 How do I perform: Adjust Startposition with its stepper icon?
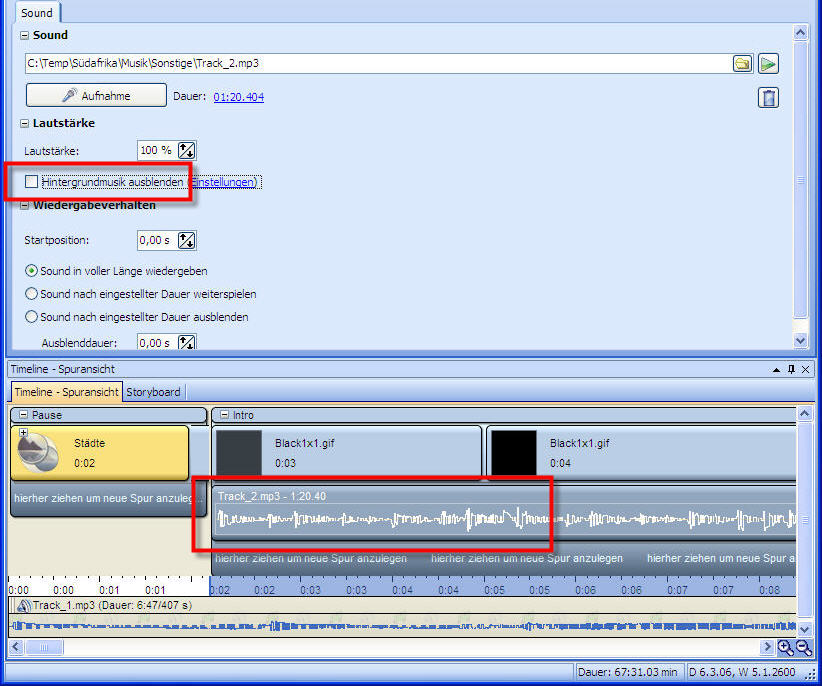(x=186, y=240)
